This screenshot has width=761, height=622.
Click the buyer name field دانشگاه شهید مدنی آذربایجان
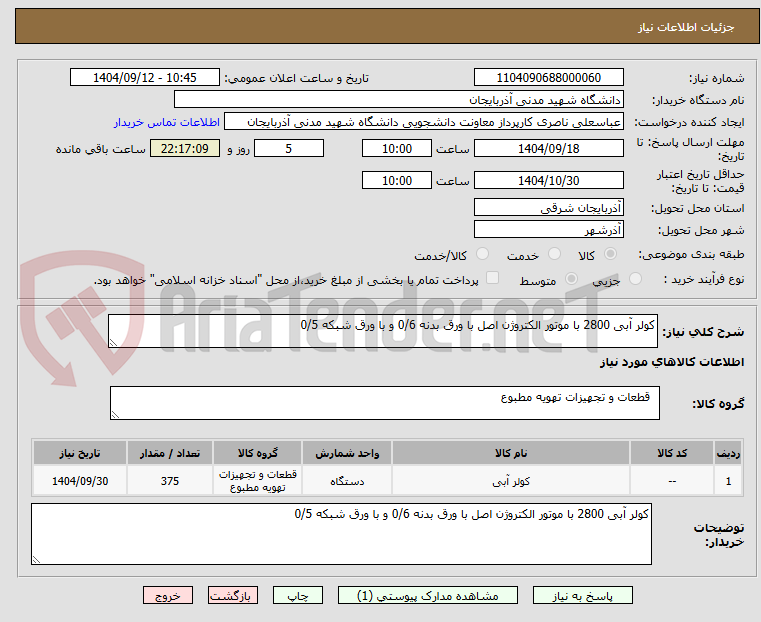tap(398, 100)
